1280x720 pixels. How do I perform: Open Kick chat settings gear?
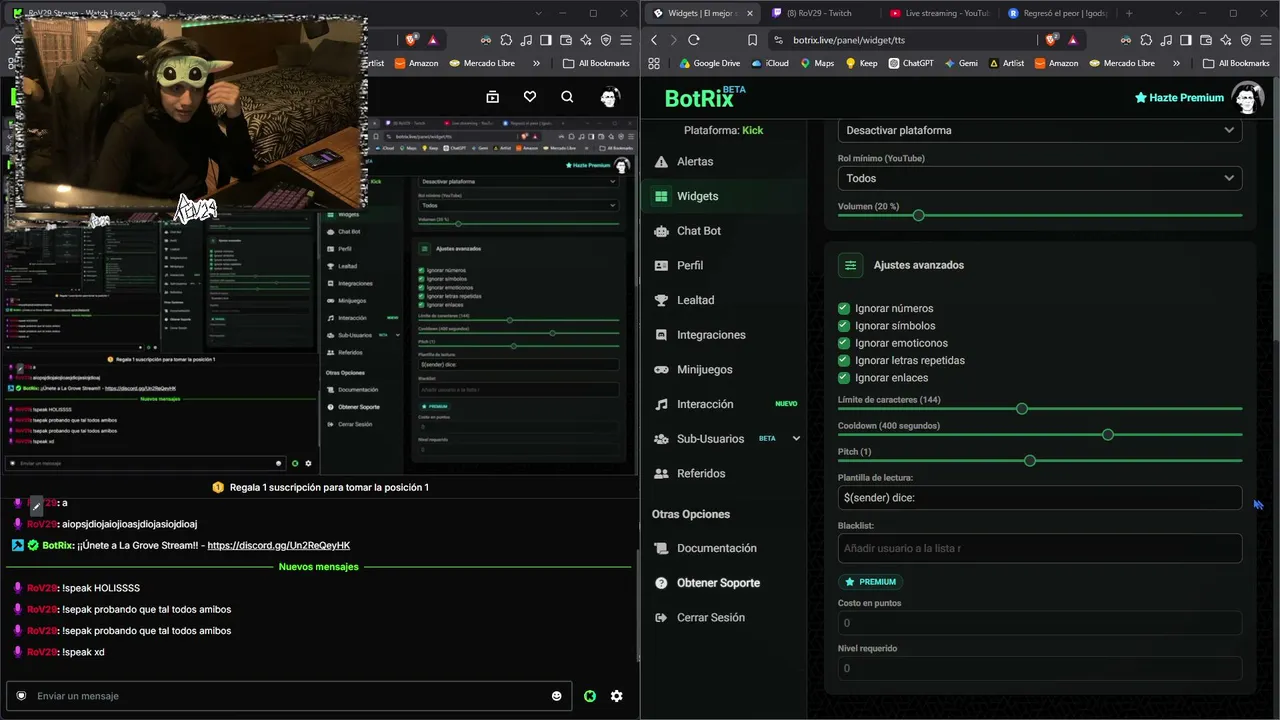tap(617, 696)
